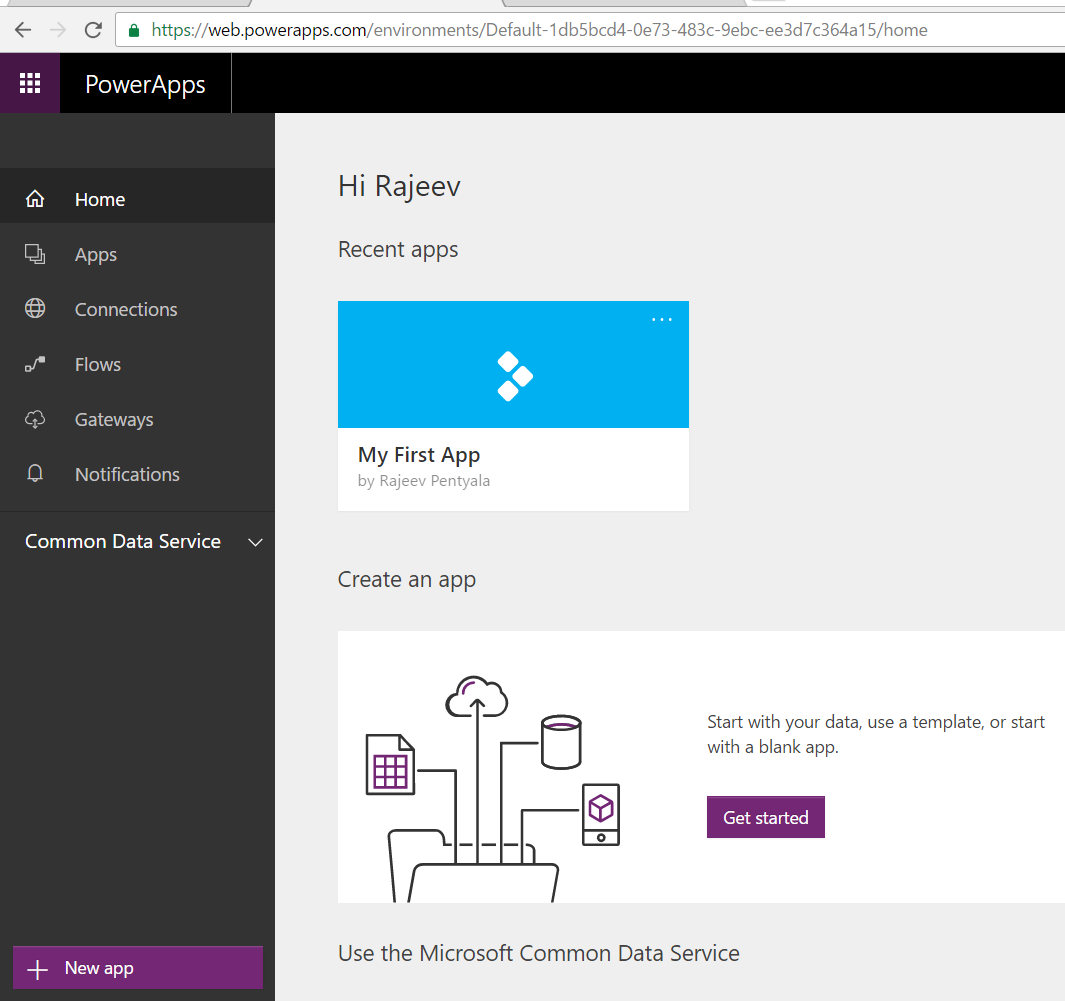Click the Notifications bell icon
The height and width of the screenshot is (1001, 1065).
tap(35, 474)
